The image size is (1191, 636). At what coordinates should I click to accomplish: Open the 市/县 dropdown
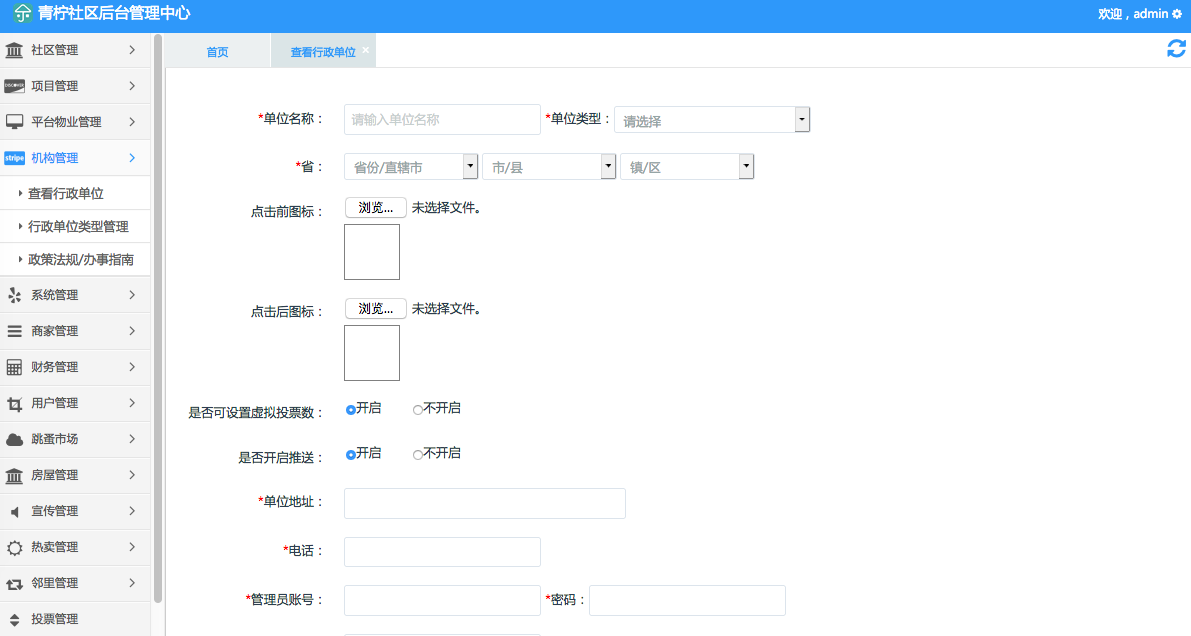click(548, 166)
